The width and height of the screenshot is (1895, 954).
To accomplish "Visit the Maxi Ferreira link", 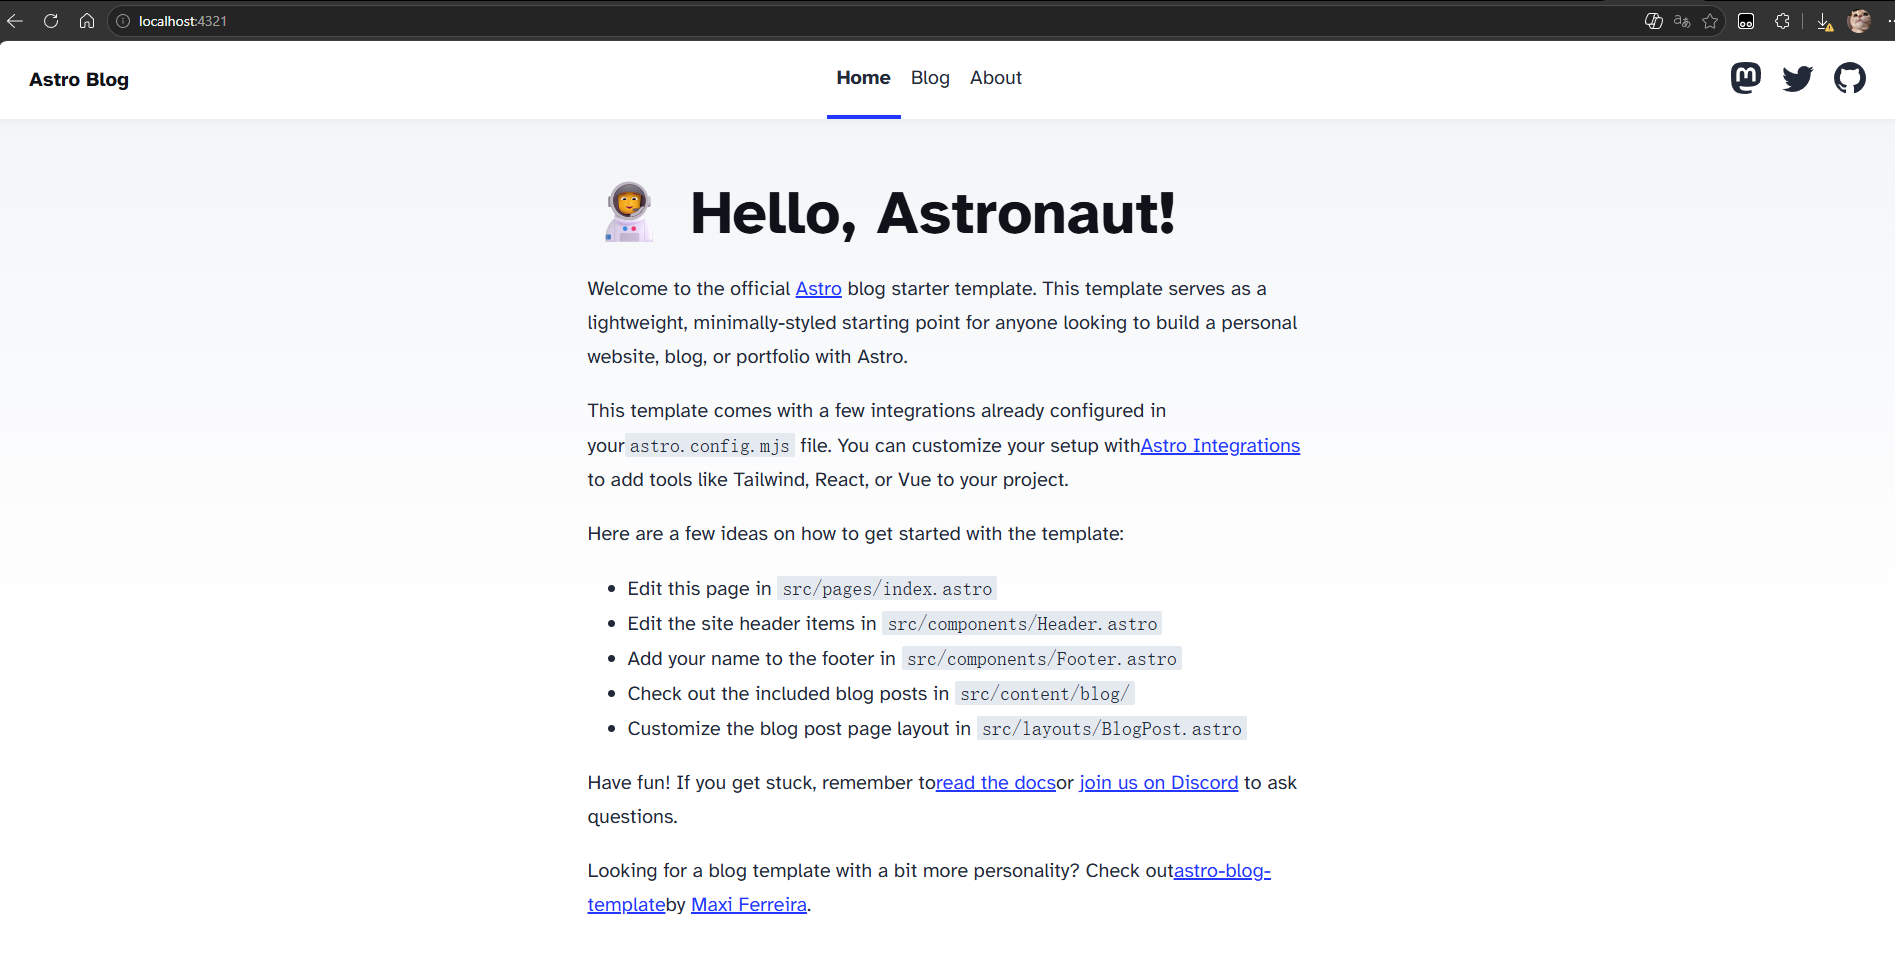I will tap(749, 905).
